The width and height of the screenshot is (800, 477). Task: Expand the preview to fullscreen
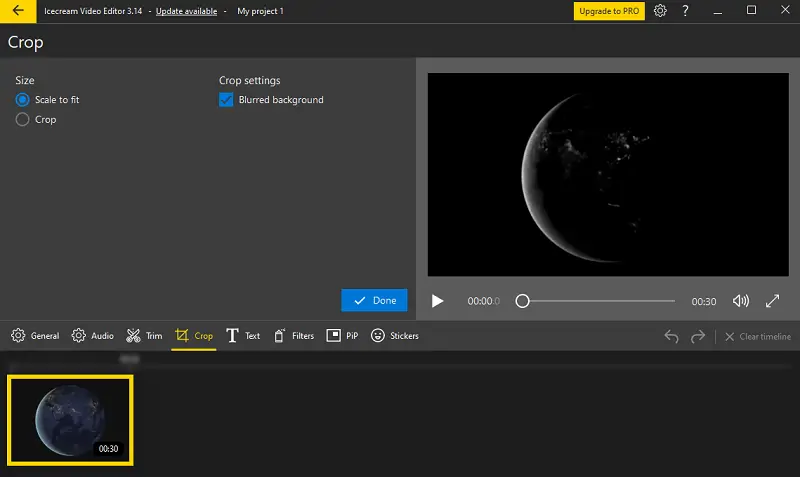pyautogui.click(x=772, y=301)
